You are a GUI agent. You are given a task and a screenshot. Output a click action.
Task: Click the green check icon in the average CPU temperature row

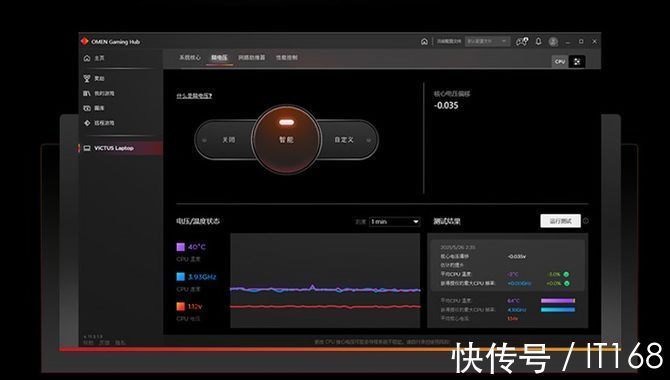[566, 274]
